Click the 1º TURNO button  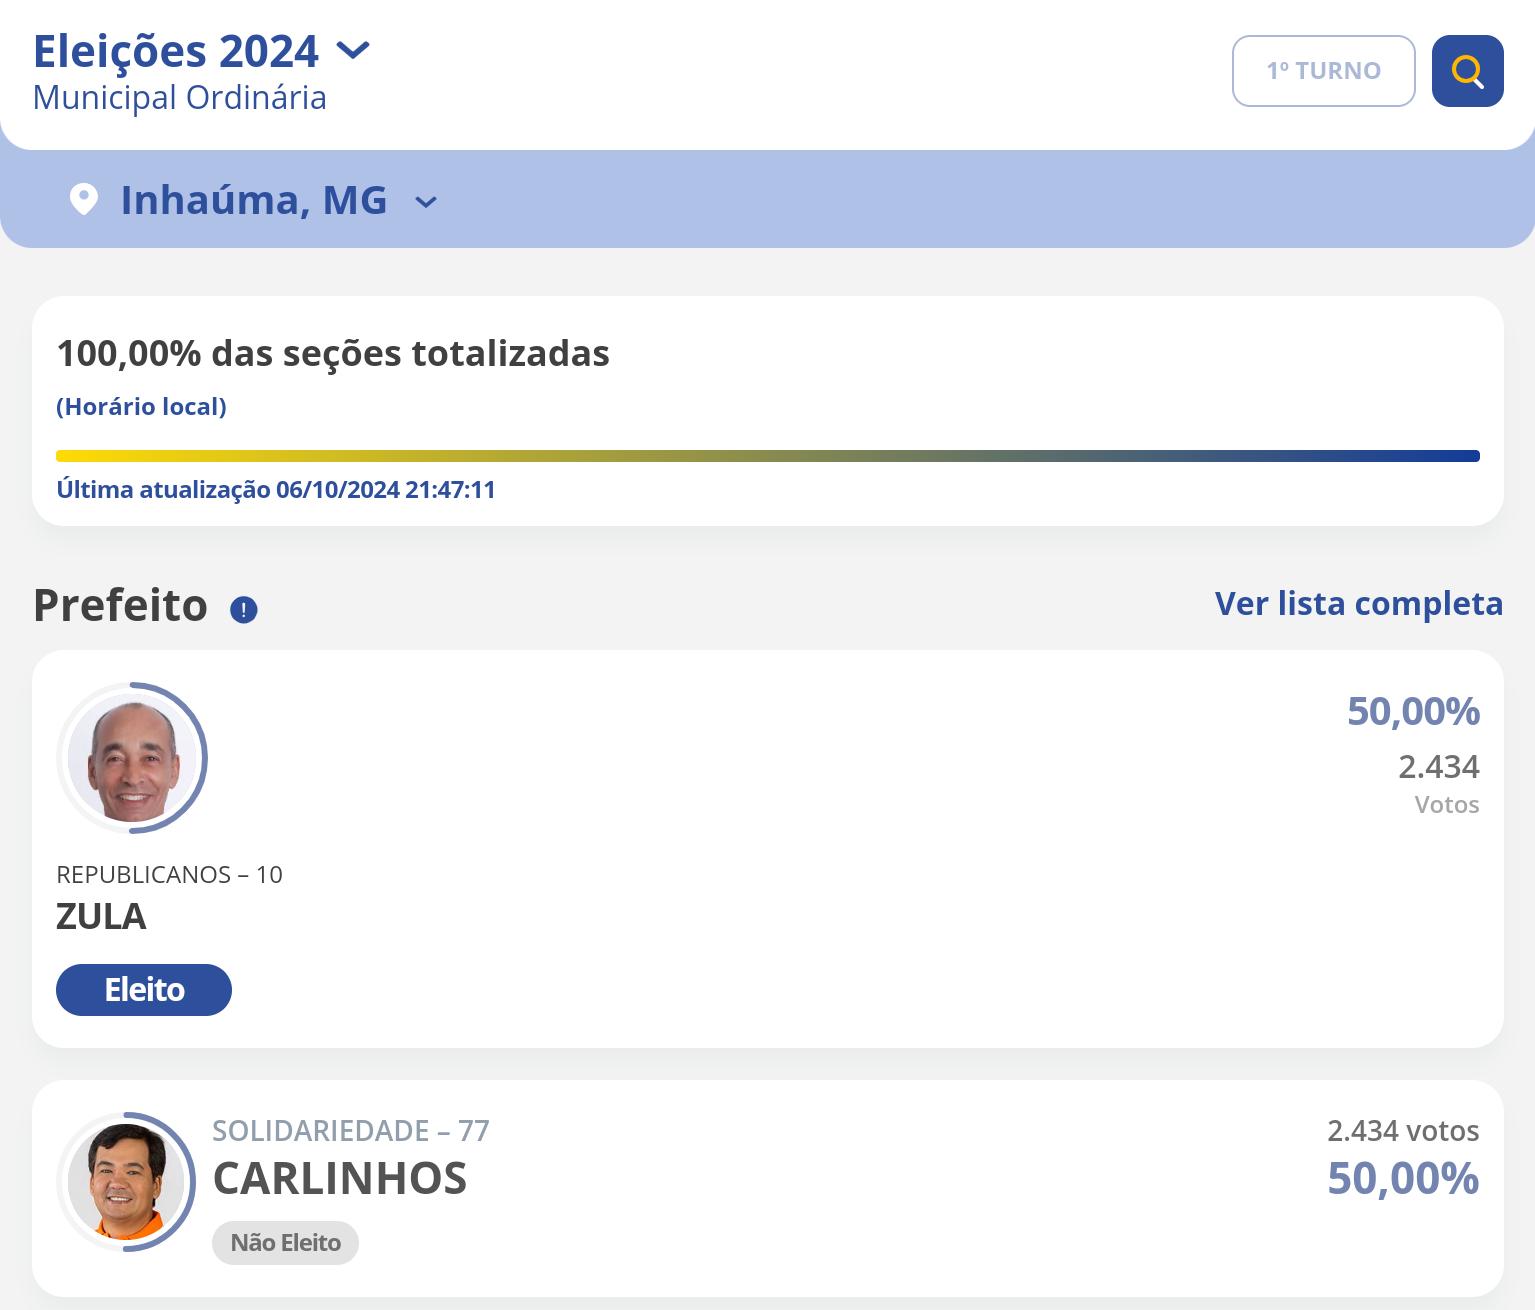tap(1323, 71)
